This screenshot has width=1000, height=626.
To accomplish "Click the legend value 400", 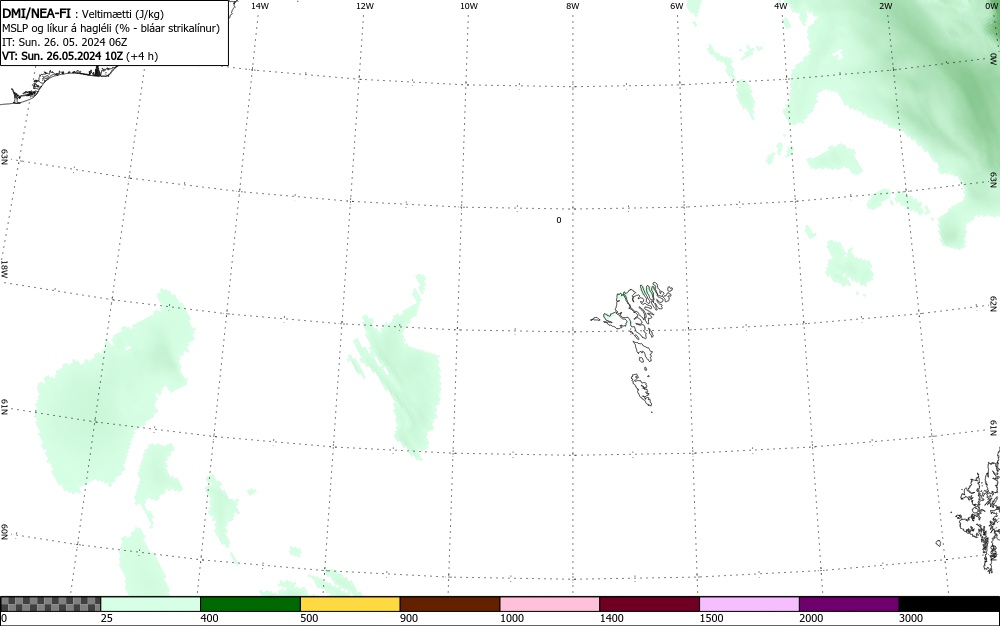I will click(x=209, y=618).
